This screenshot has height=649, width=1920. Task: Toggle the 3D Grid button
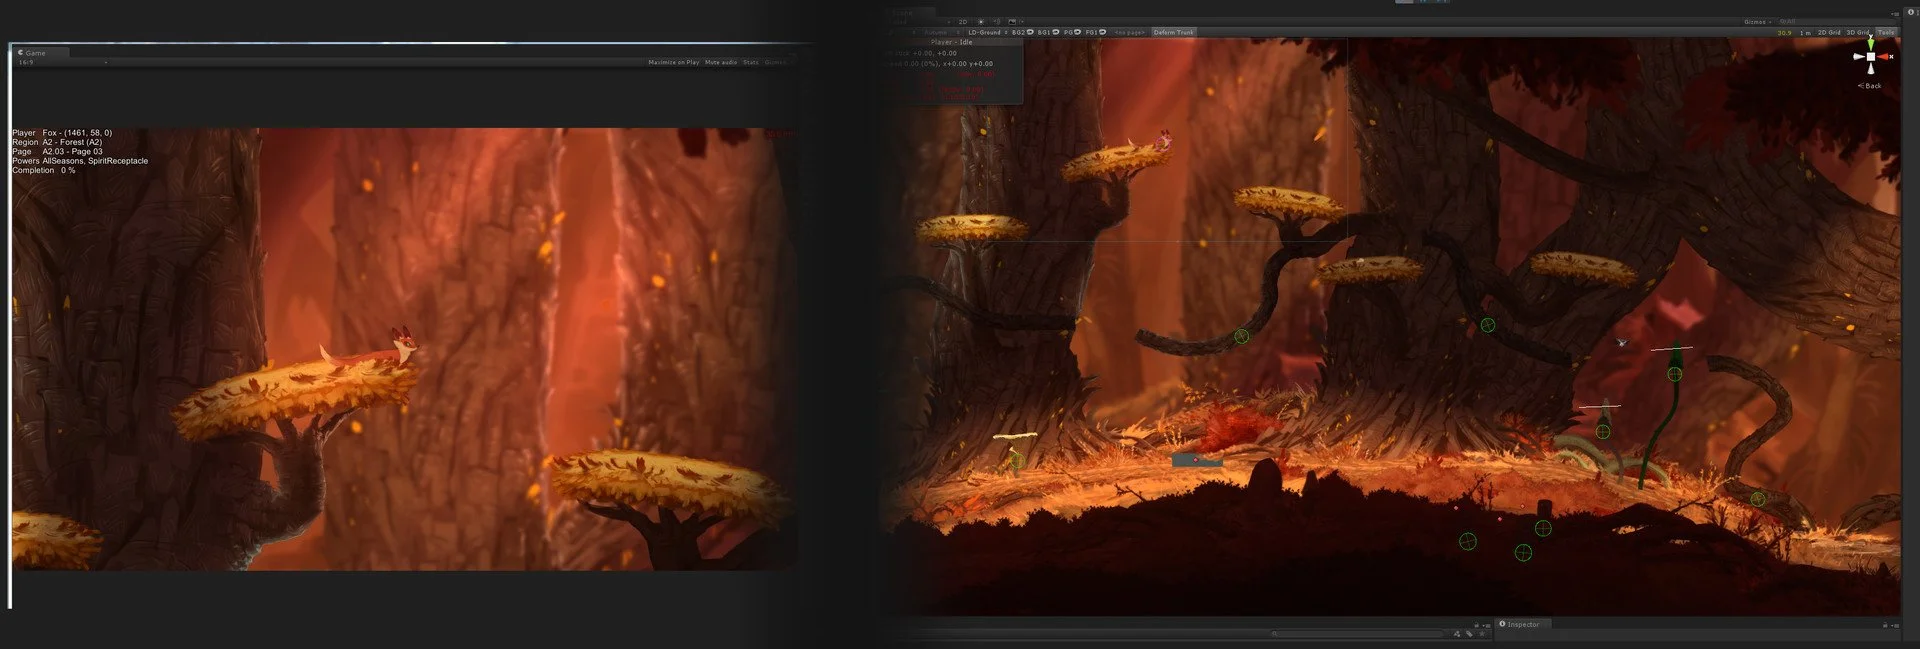pyautogui.click(x=1858, y=32)
